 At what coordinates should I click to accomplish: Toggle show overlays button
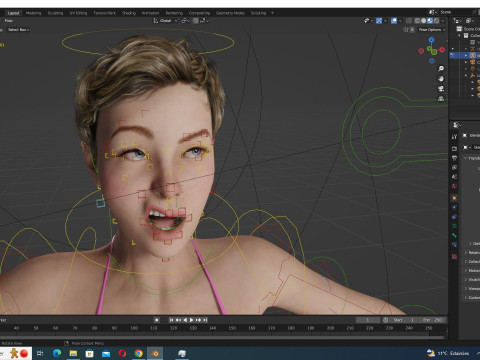394,21
